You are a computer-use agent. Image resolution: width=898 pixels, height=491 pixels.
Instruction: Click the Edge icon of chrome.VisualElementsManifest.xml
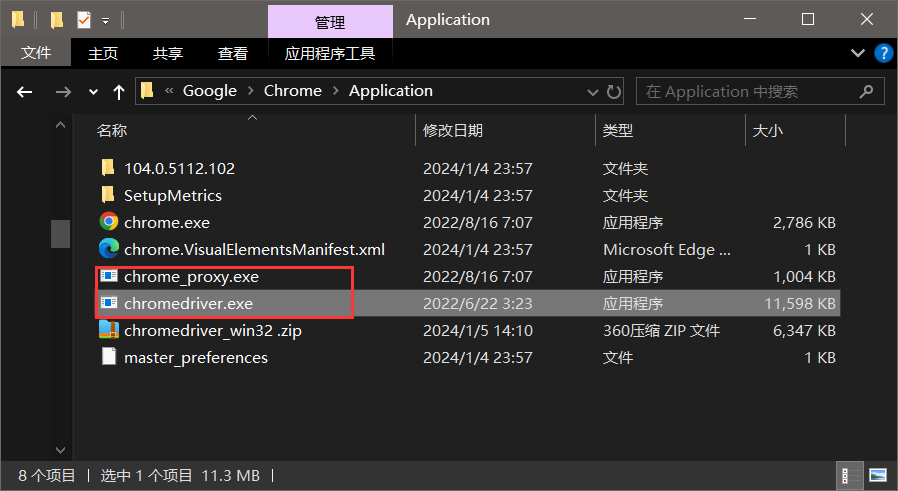108,249
